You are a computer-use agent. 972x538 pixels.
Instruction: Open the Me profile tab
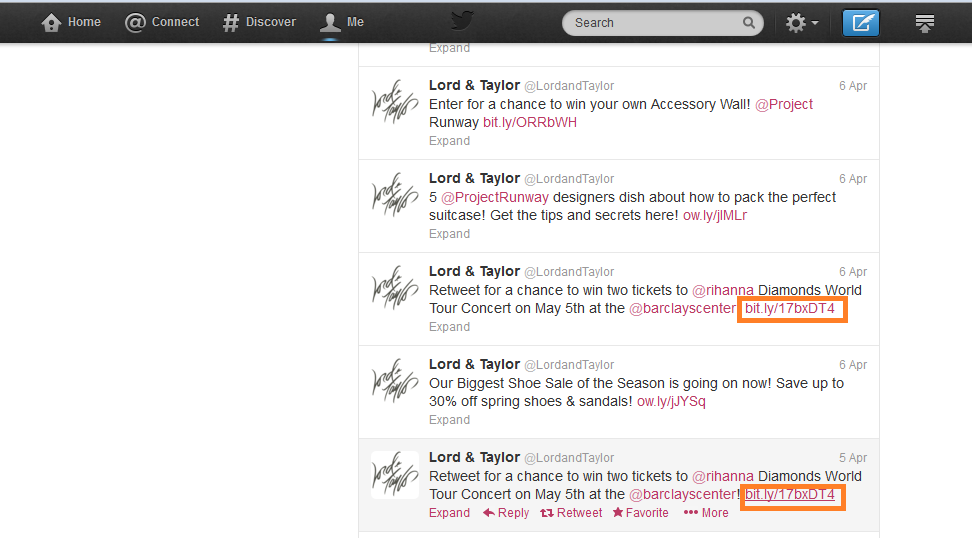coord(342,22)
